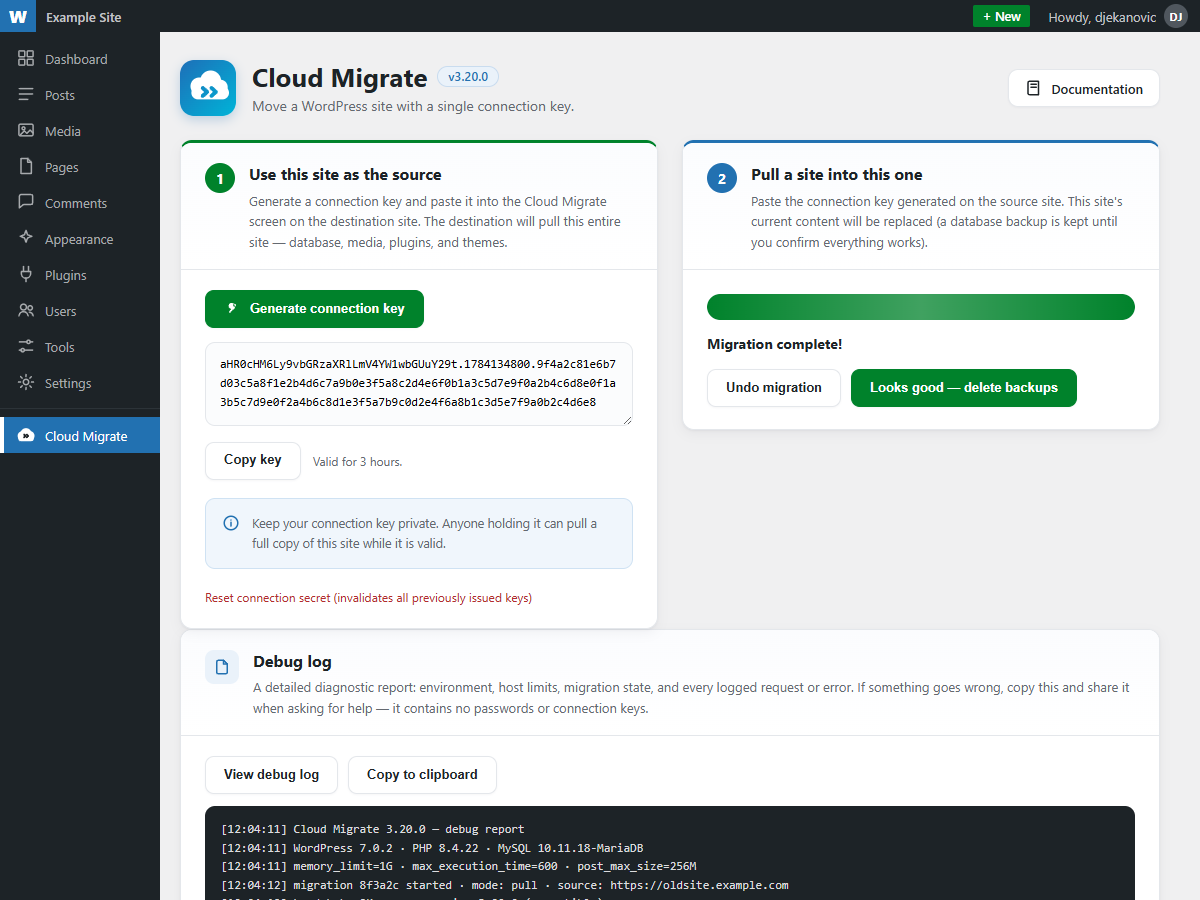Open the Settings menu item
The image size is (1200, 900).
[x=80, y=383]
